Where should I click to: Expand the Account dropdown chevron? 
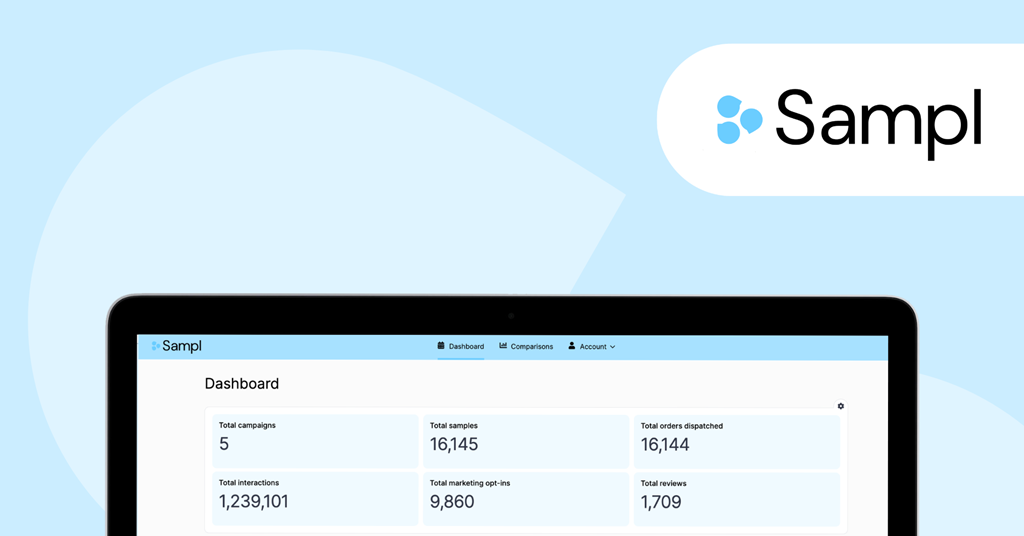click(613, 347)
